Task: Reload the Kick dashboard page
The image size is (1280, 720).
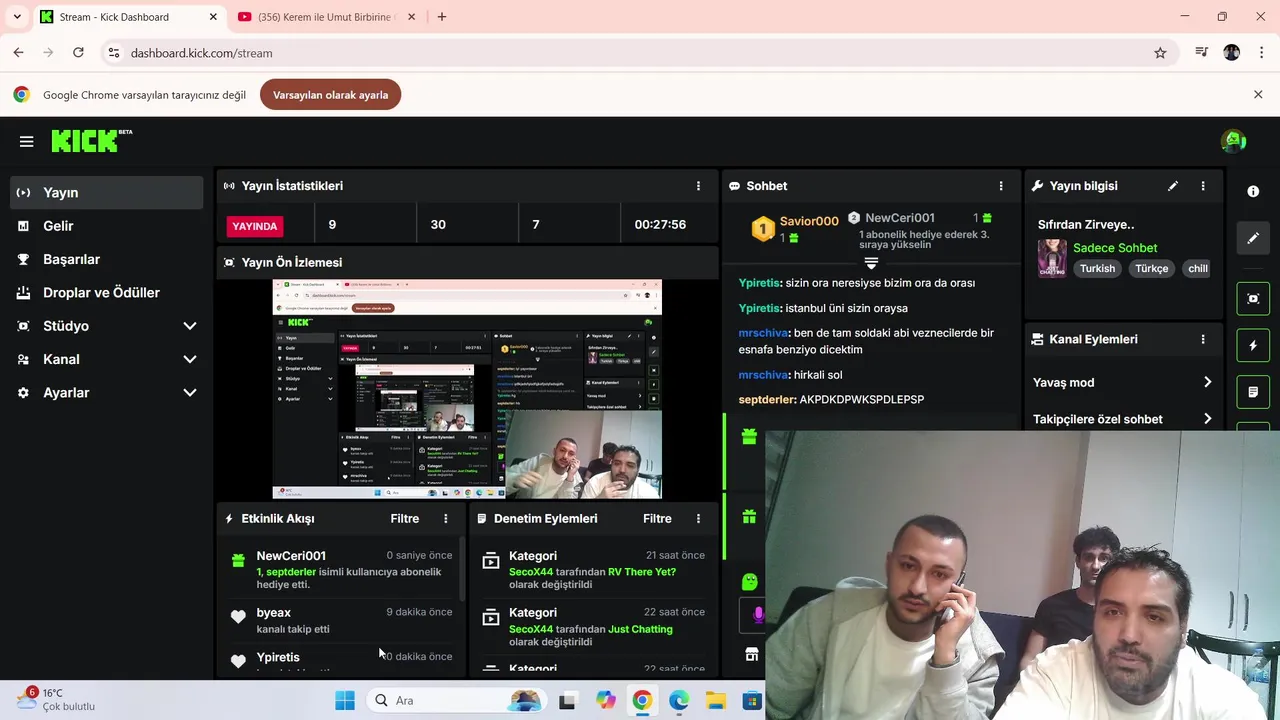Action: point(78,53)
